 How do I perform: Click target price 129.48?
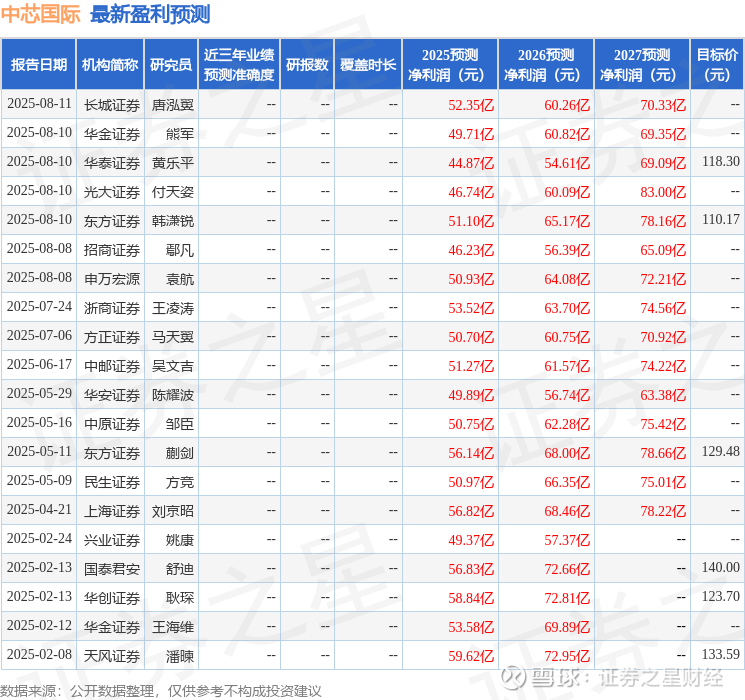click(721, 451)
